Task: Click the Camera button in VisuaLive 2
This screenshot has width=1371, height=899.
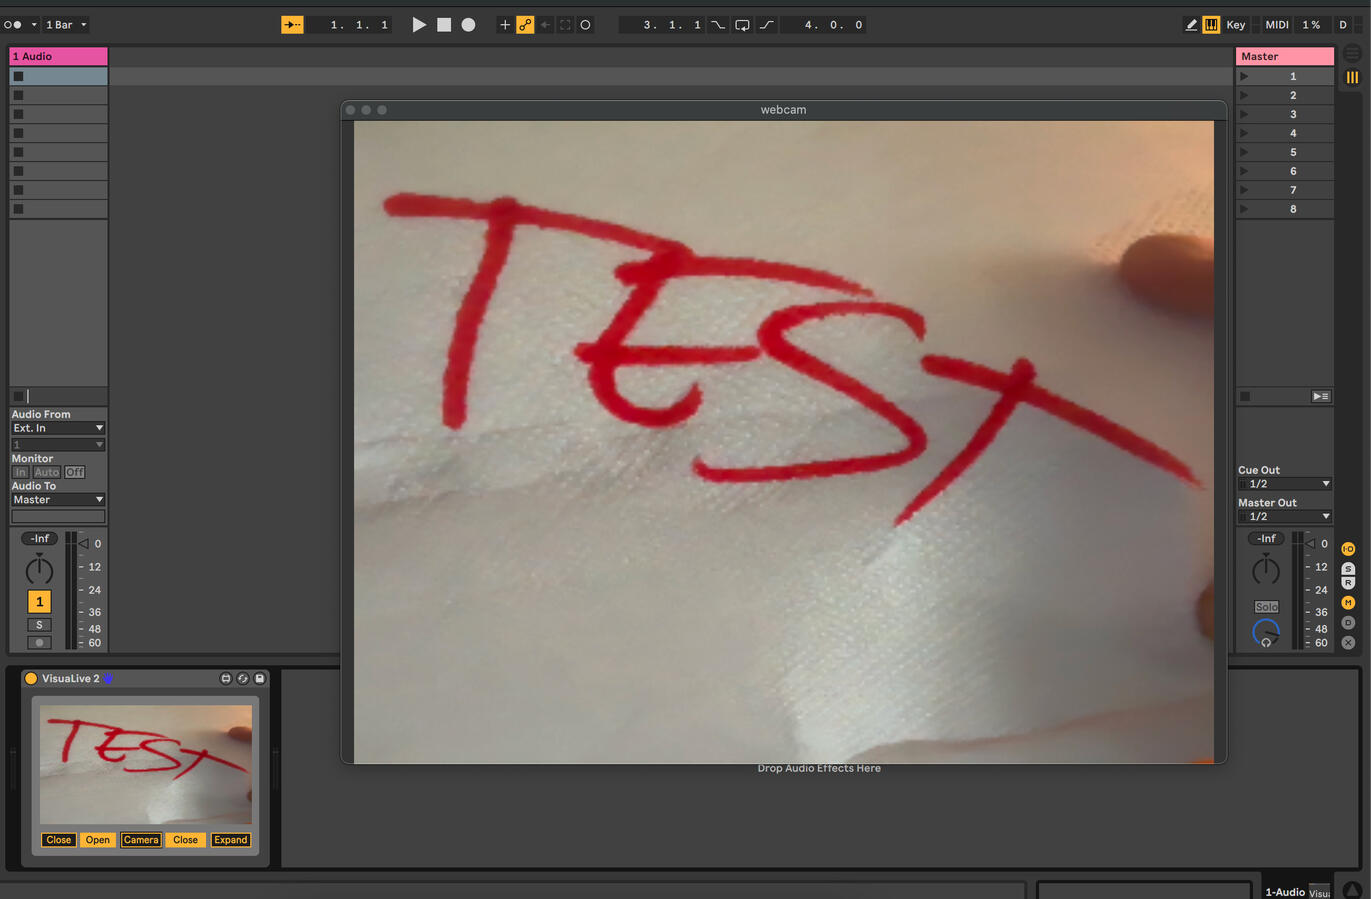Action: pos(141,840)
